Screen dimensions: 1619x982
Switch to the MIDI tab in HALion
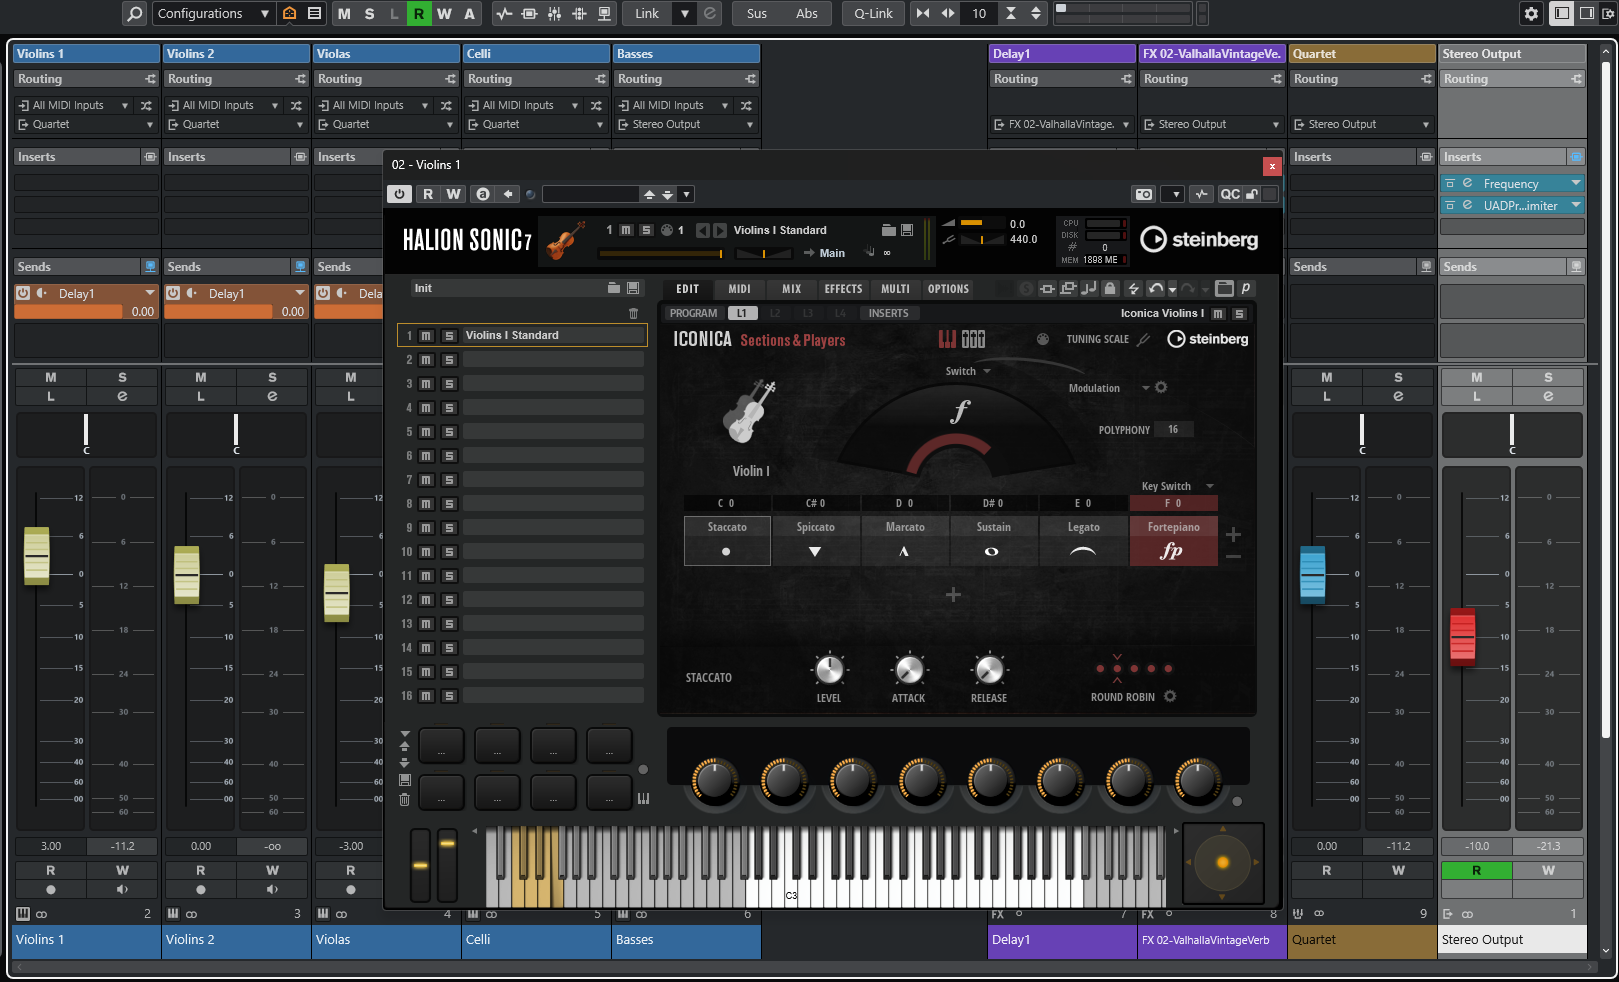(740, 289)
